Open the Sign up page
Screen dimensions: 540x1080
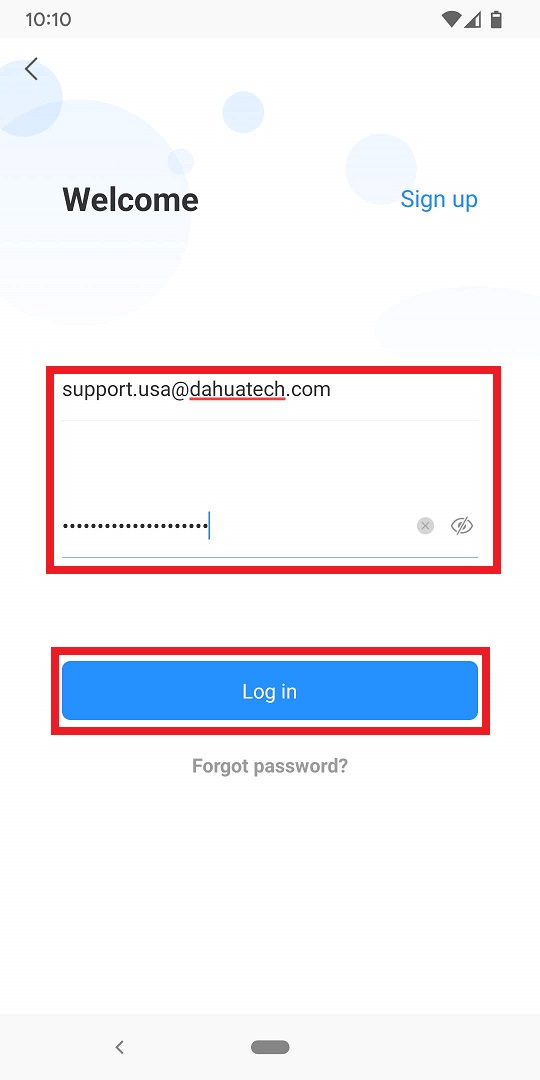tap(439, 199)
